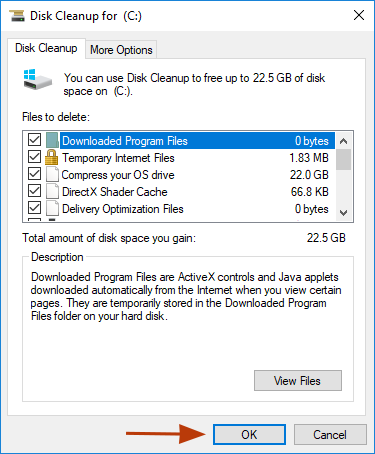Uncheck the Temporary Internet Files checkbox

[35, 157]
